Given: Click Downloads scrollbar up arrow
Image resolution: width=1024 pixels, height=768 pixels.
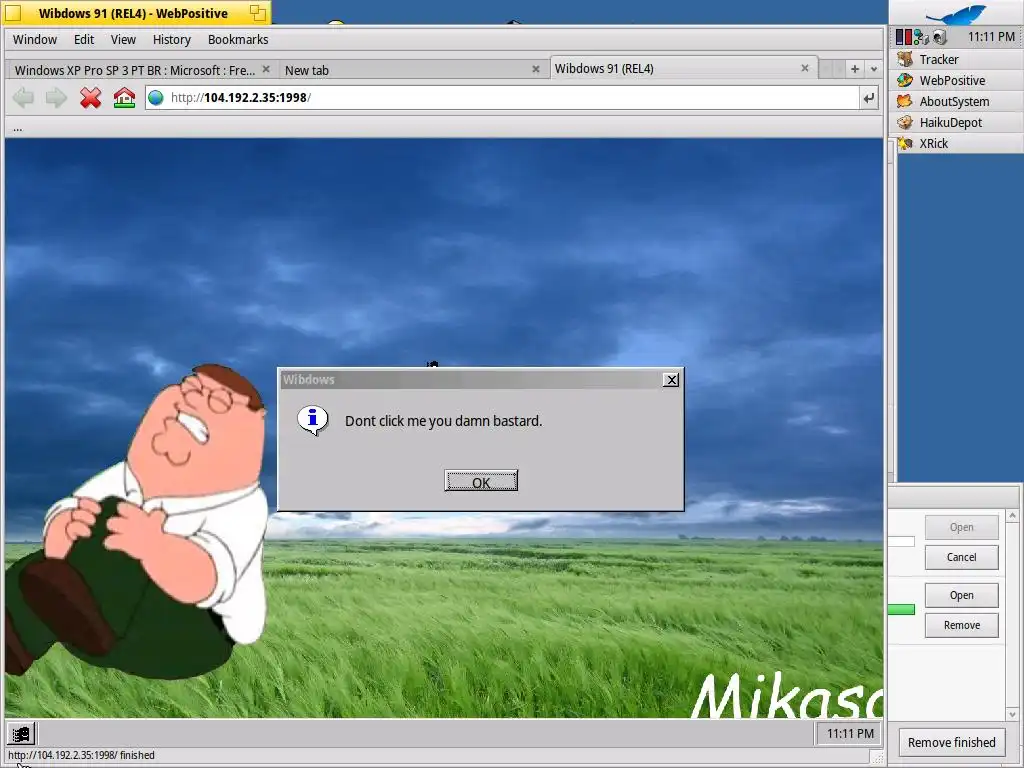Looking at the screenshot, I should (x=1012, y=516).
